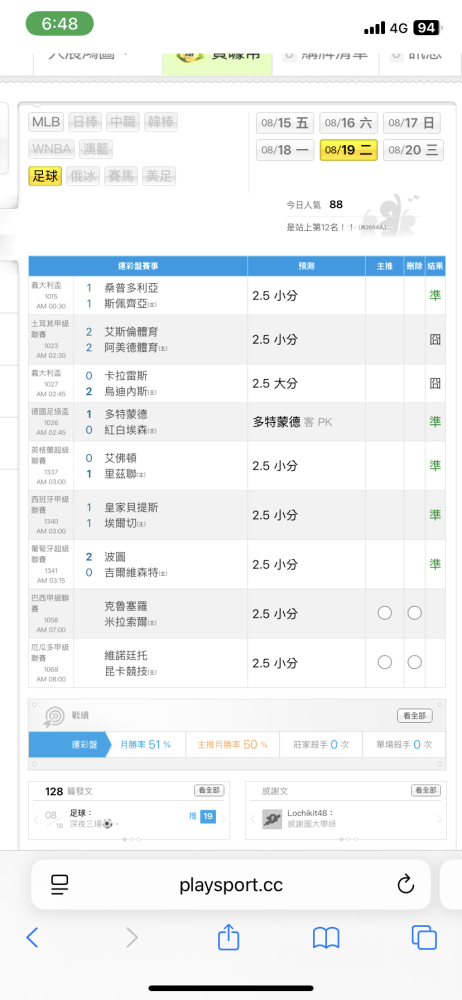Open Safari bookmarks book icon
This screenshot has width=462, height=1000.
pyautogui.click(x=325, y=937)
